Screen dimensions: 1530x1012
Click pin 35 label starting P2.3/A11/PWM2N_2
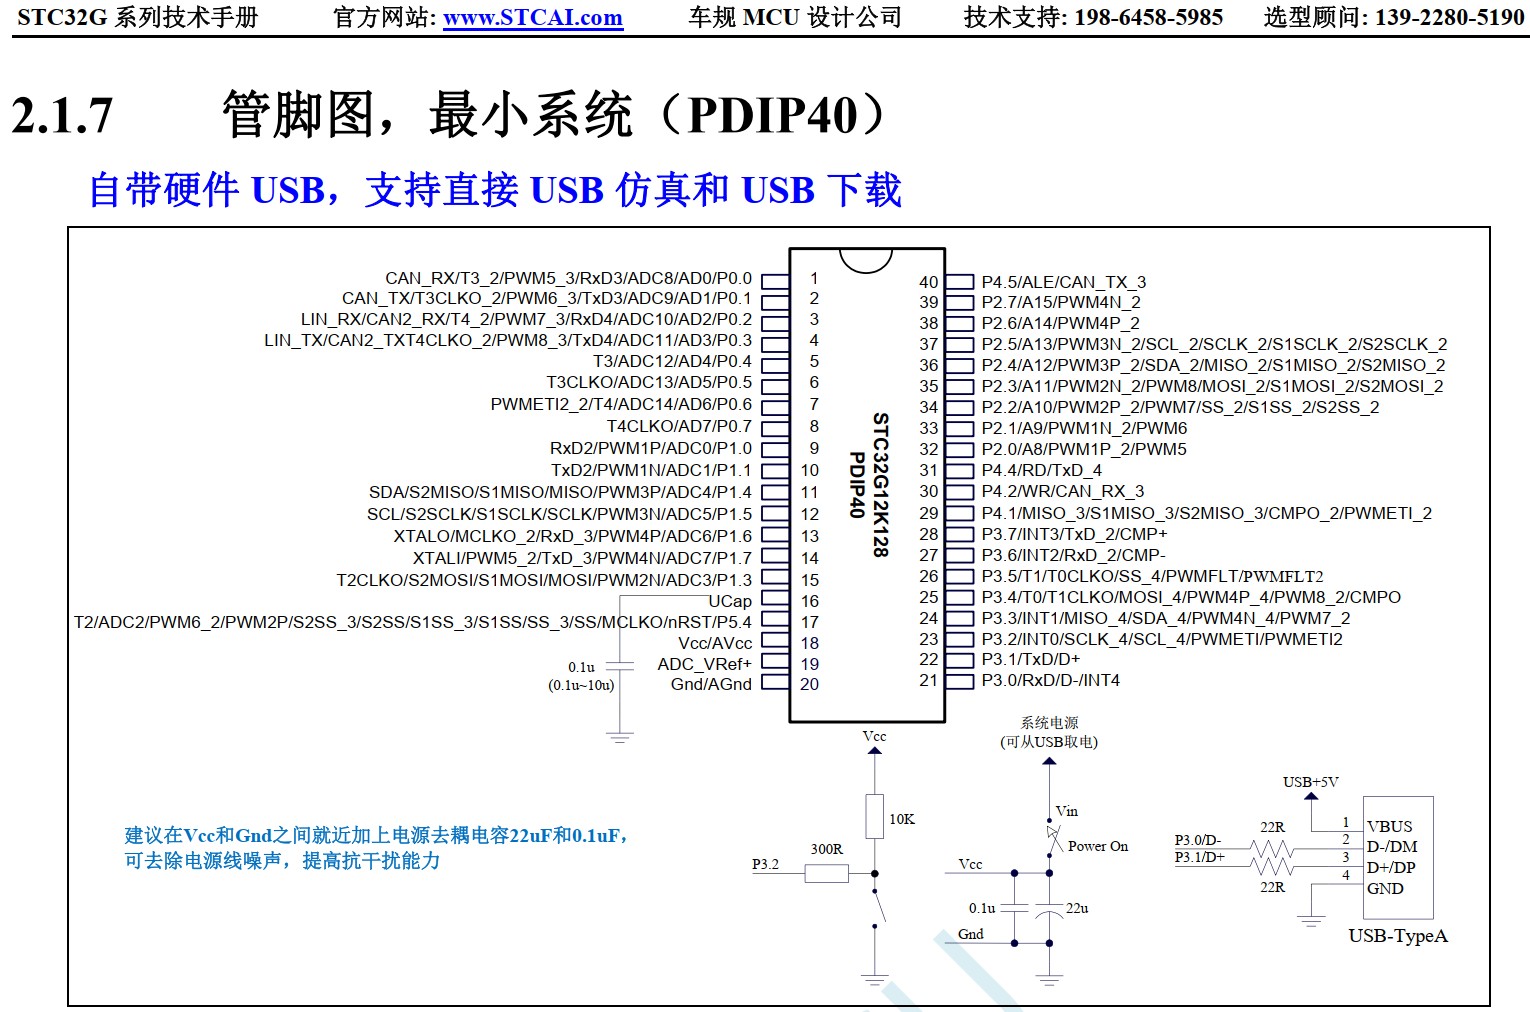tap(1212, 386)
